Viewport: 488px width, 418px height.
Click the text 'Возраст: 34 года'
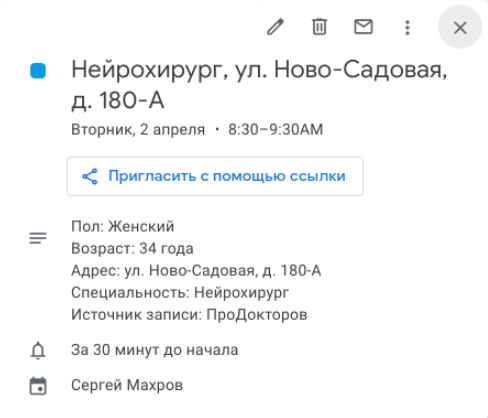pos(132,249)
